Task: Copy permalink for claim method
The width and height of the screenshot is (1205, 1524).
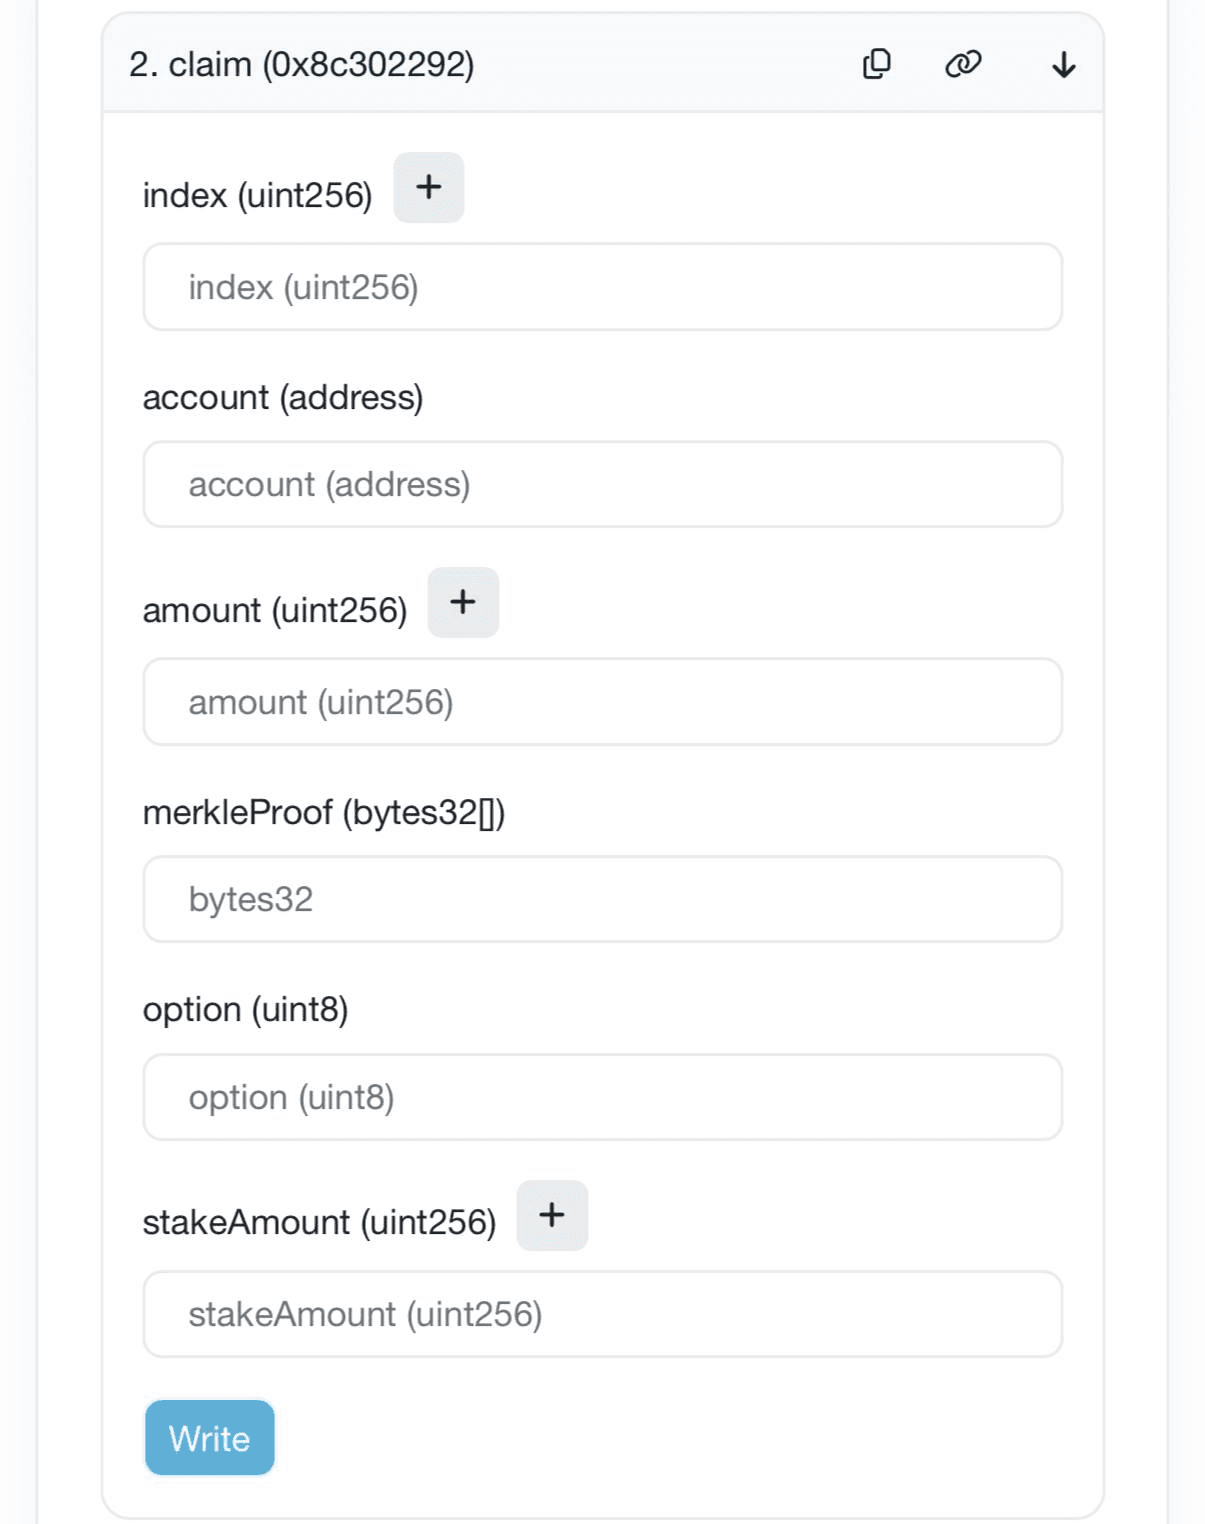Action: coord(963,64)
